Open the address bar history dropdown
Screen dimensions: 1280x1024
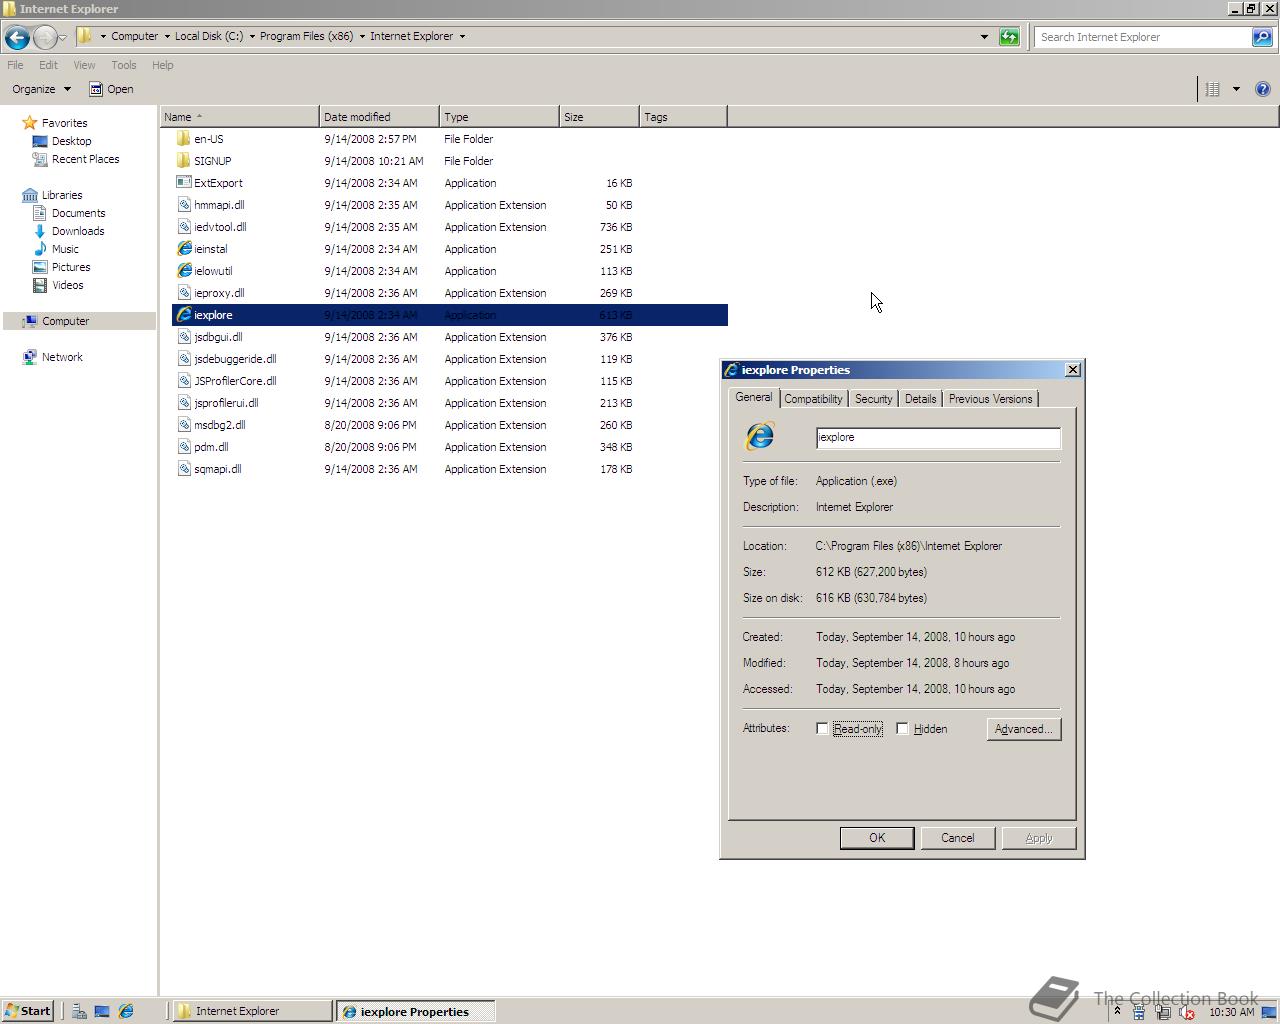[984, 37]
